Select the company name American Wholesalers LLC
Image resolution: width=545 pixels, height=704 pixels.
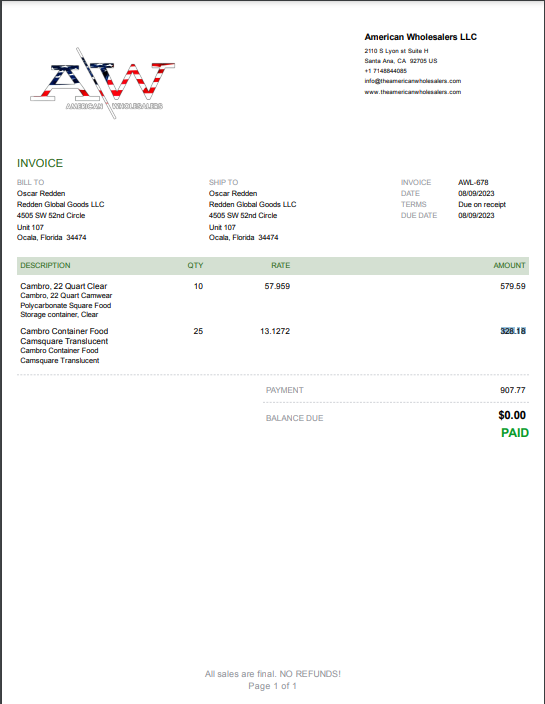(421, 37)
